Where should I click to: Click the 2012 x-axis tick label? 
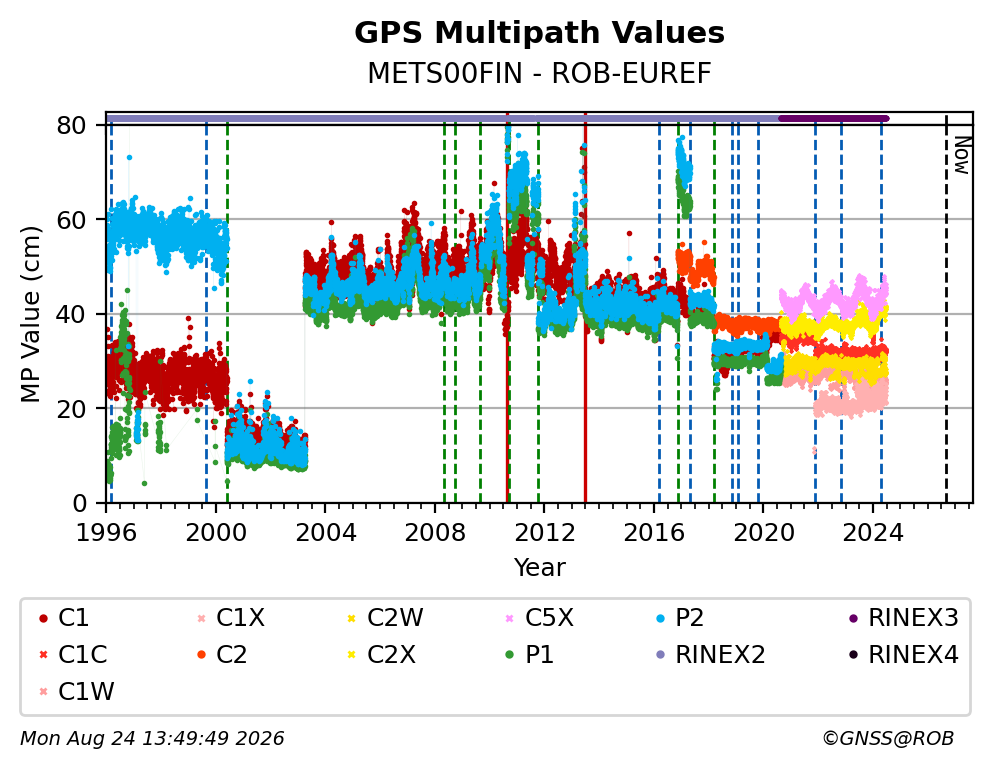coord(545,532)
